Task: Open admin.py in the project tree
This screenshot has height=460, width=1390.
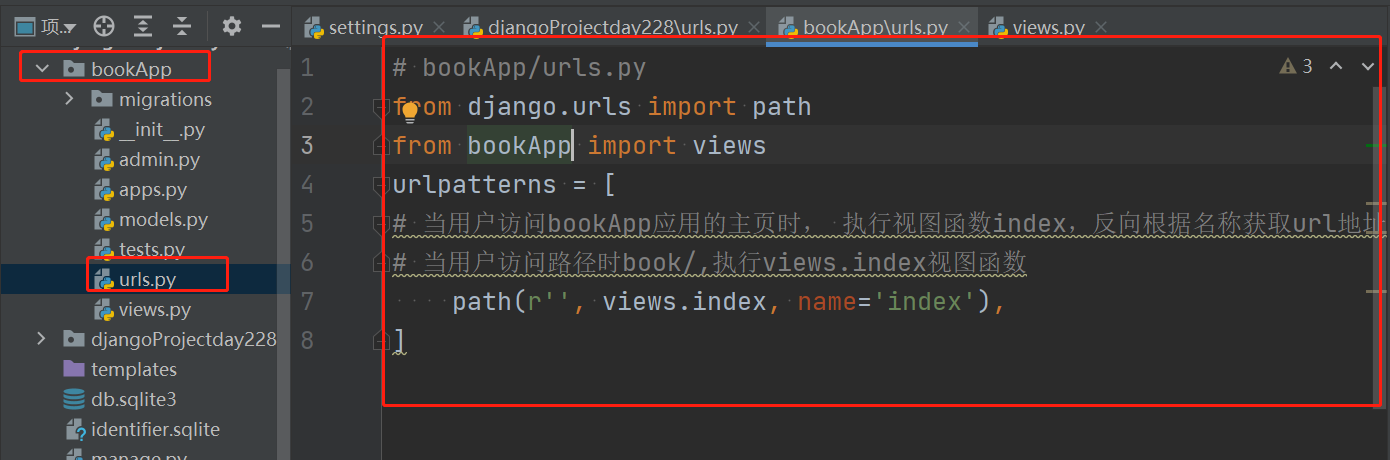Action: [159, 159]
